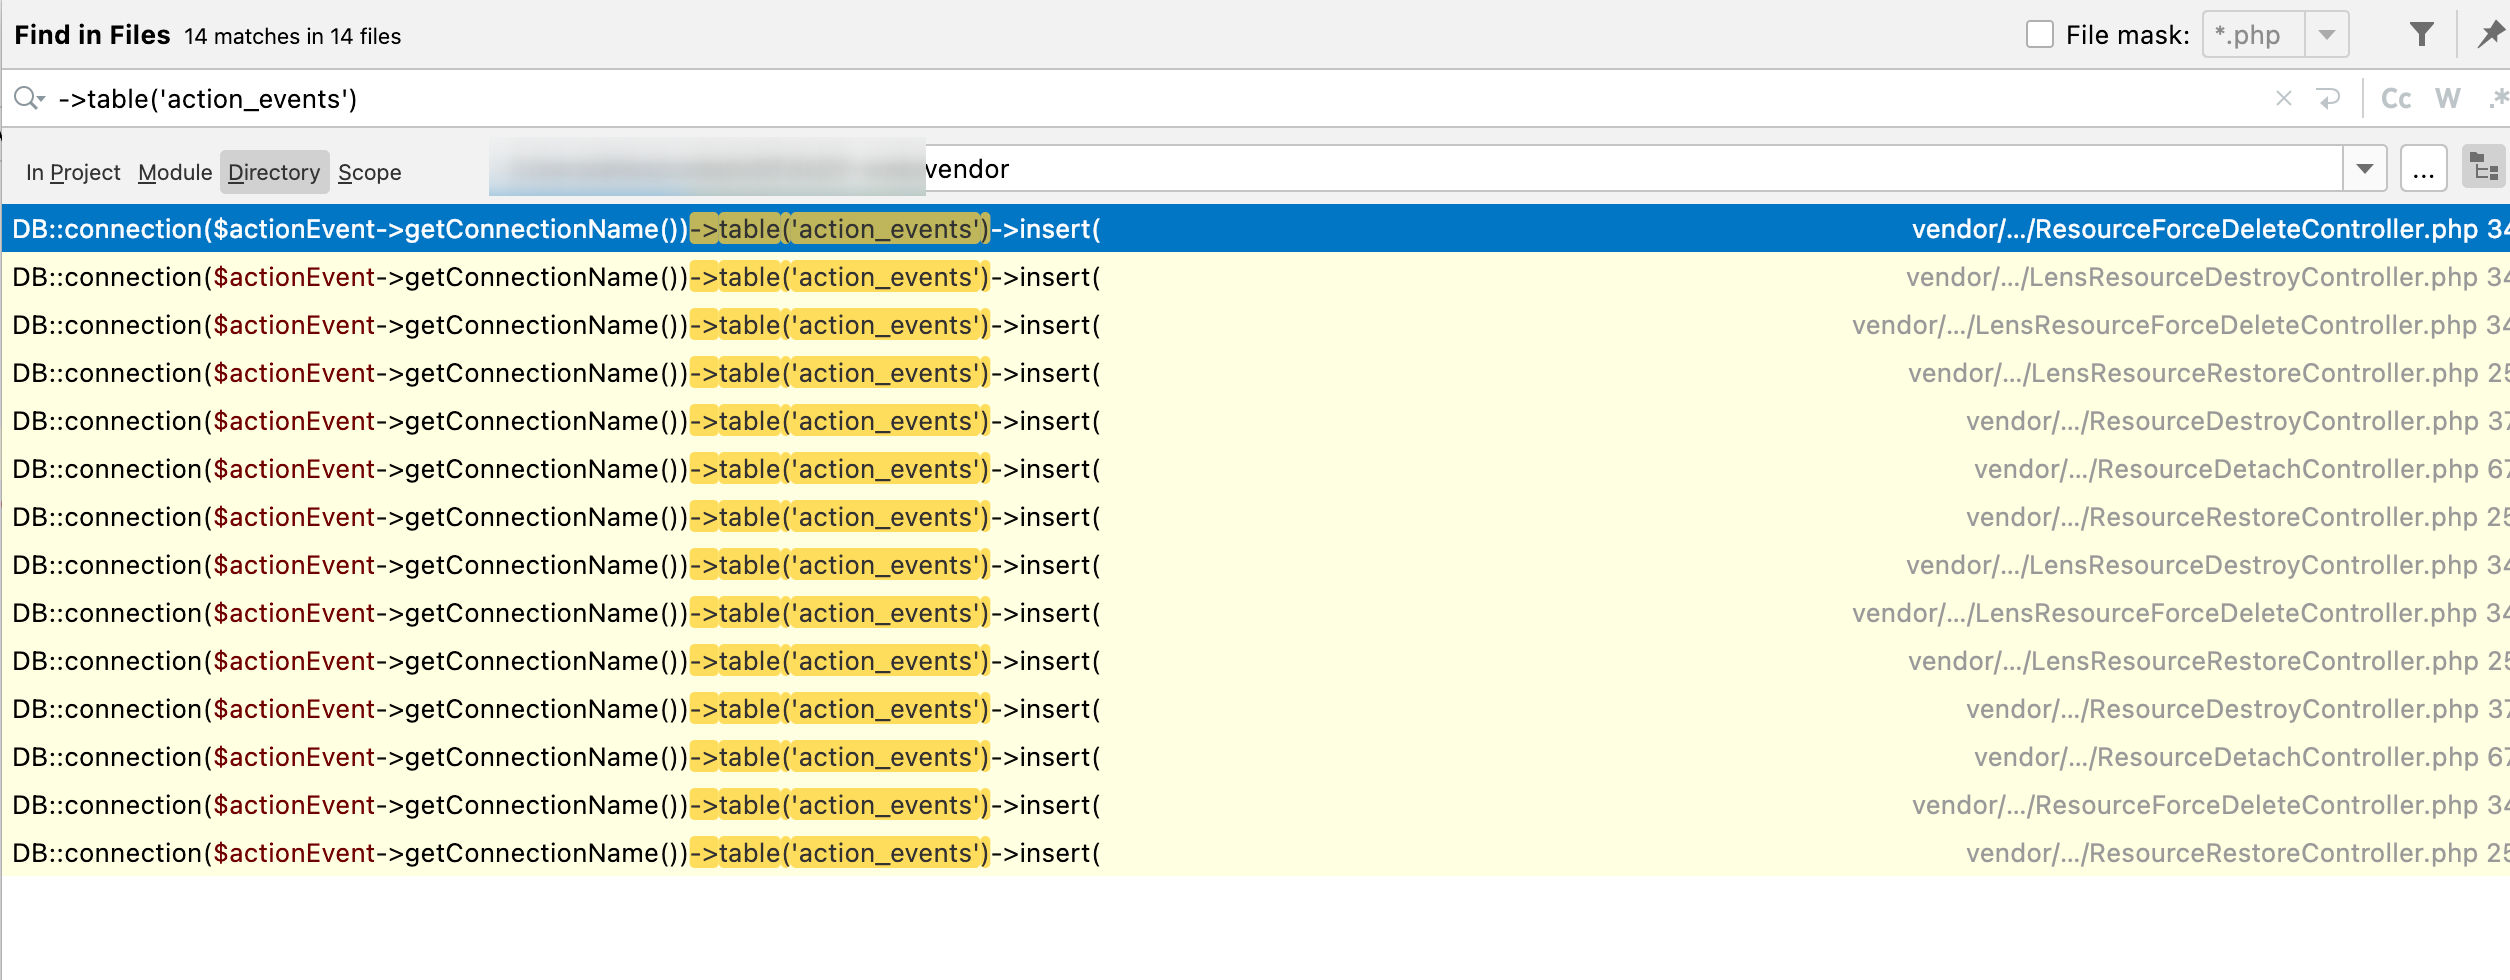Toggle whole Words matching with the W button

(x=2448, y=97)
